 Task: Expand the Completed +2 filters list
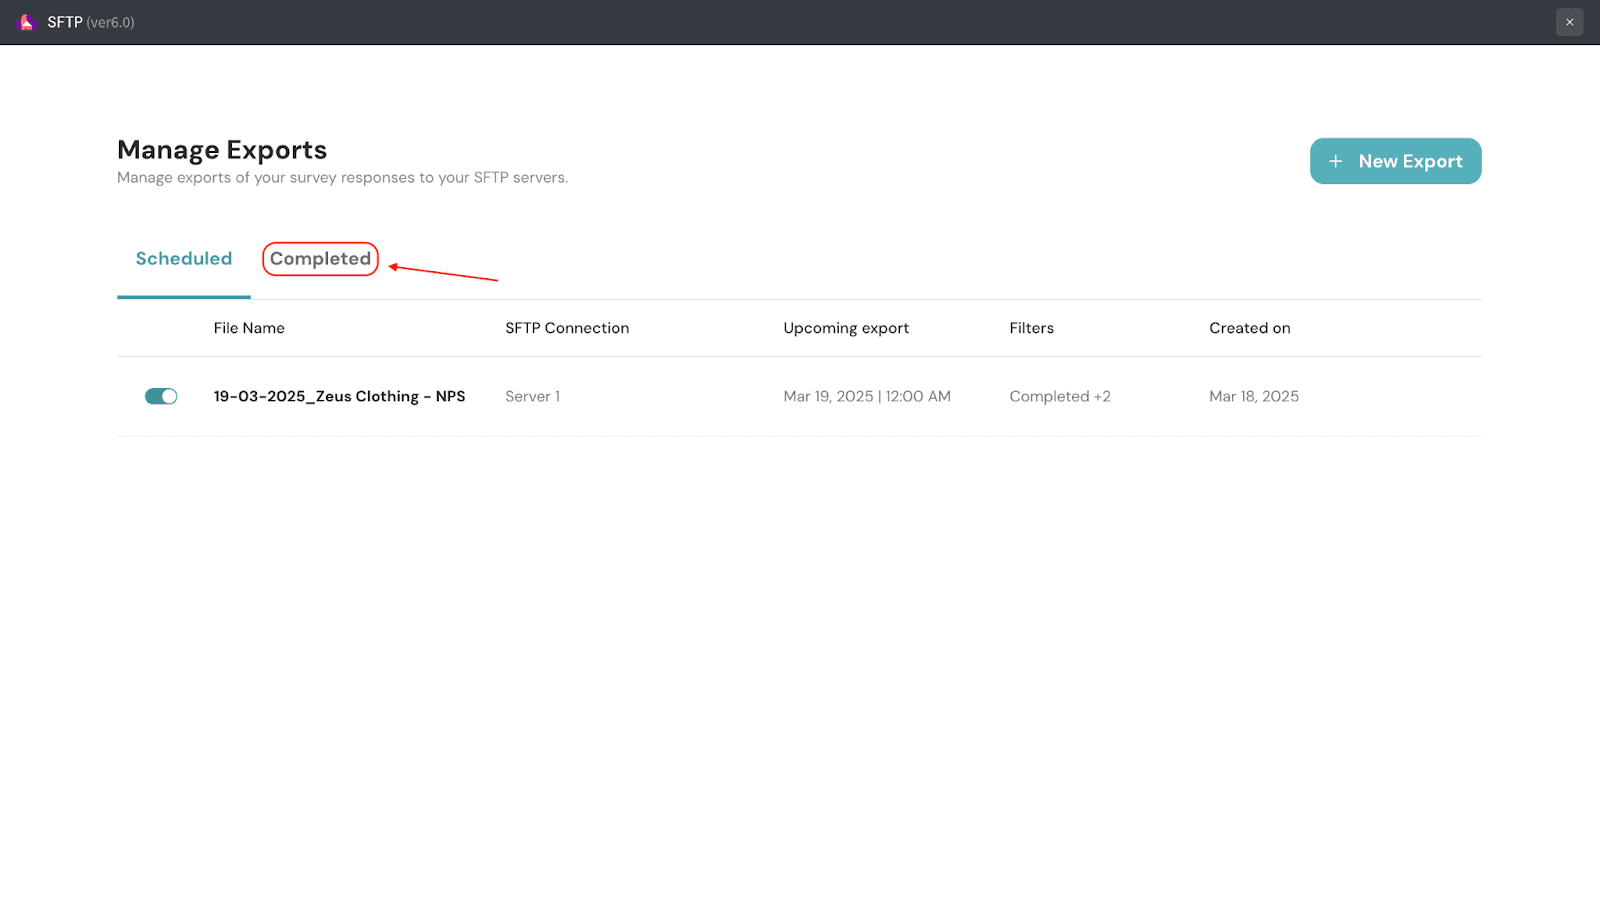pos(1059,396)
